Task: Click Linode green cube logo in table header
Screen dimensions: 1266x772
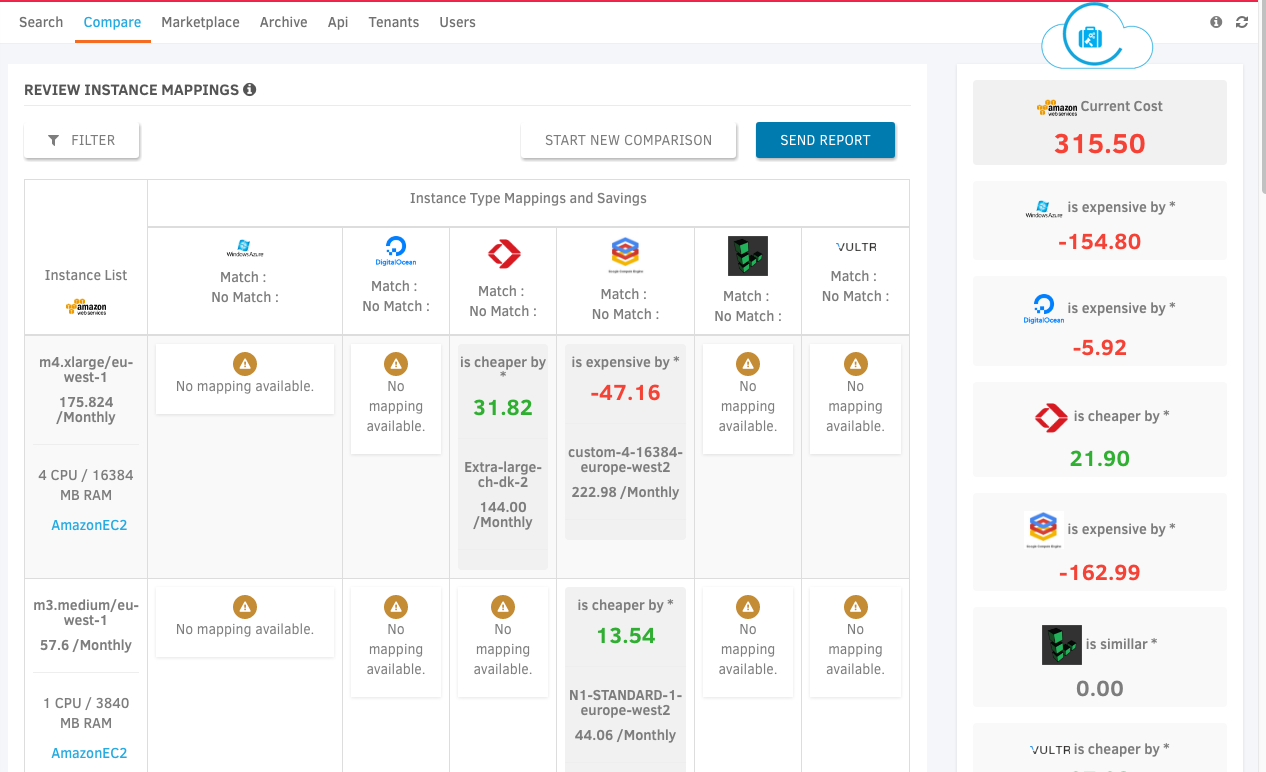Action: click(748, 256)
